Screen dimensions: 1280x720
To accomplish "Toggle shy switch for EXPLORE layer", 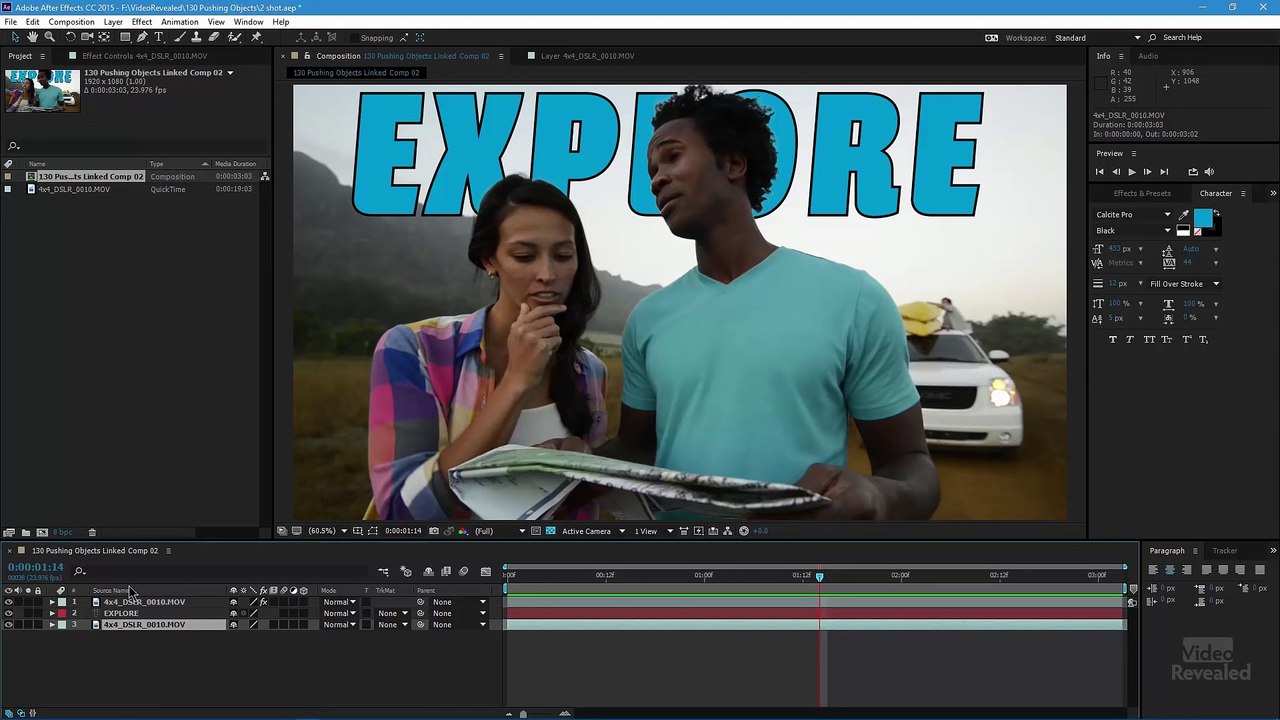I will (233, 613).
